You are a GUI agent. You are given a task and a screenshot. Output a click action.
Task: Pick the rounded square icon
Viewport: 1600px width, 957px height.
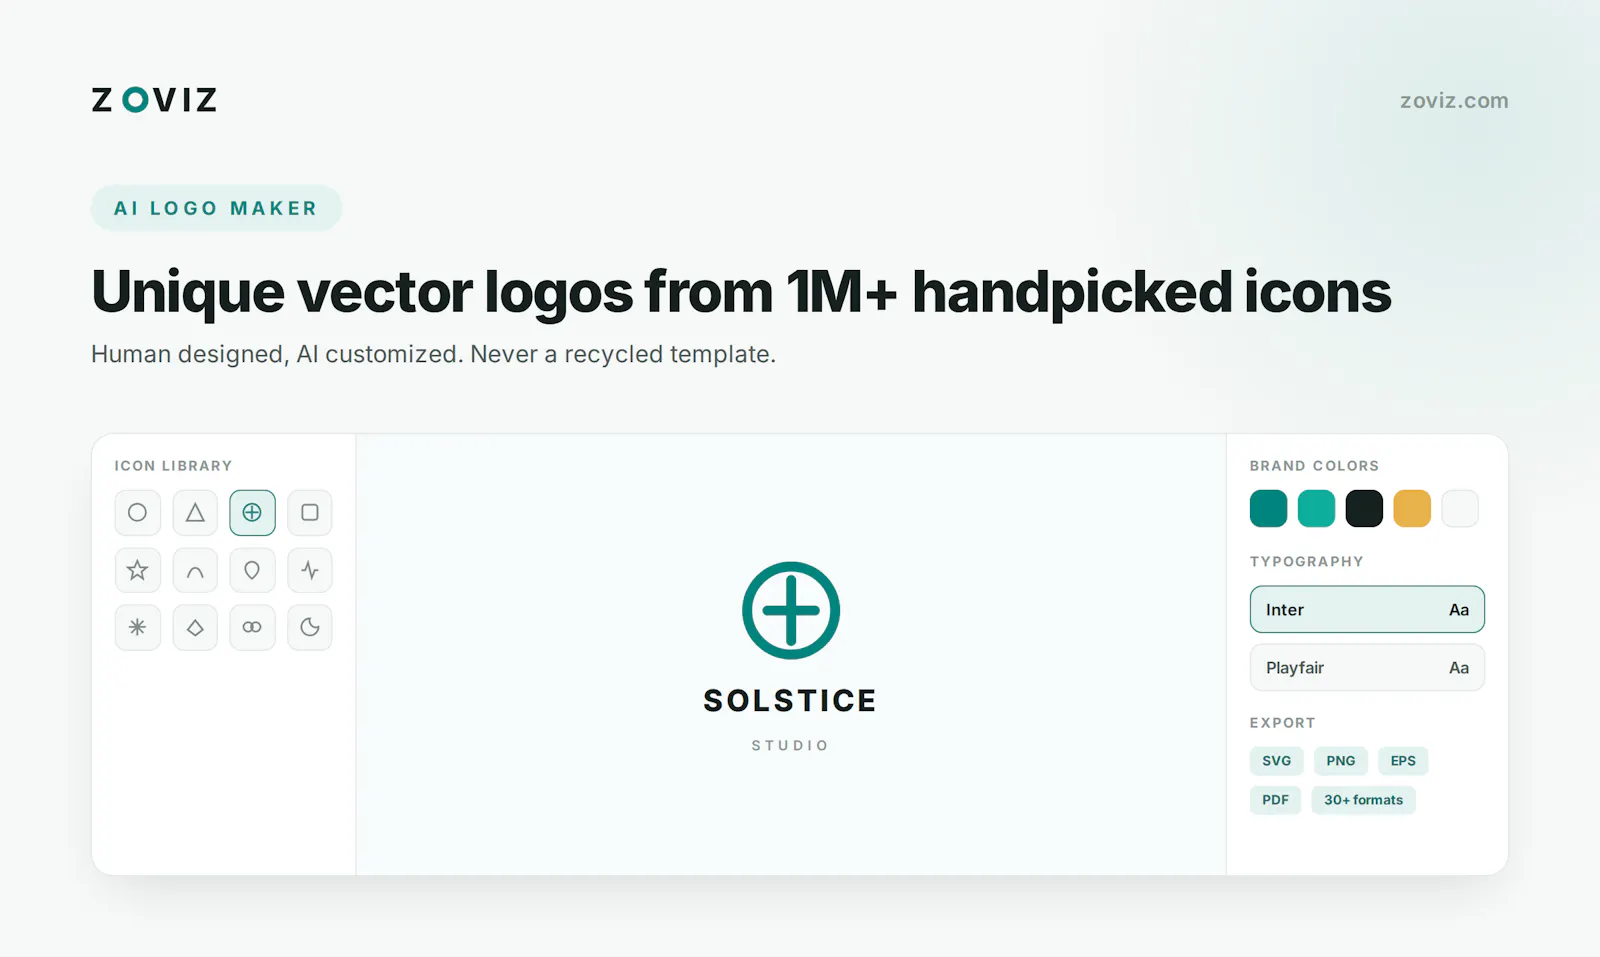(310, 513)
